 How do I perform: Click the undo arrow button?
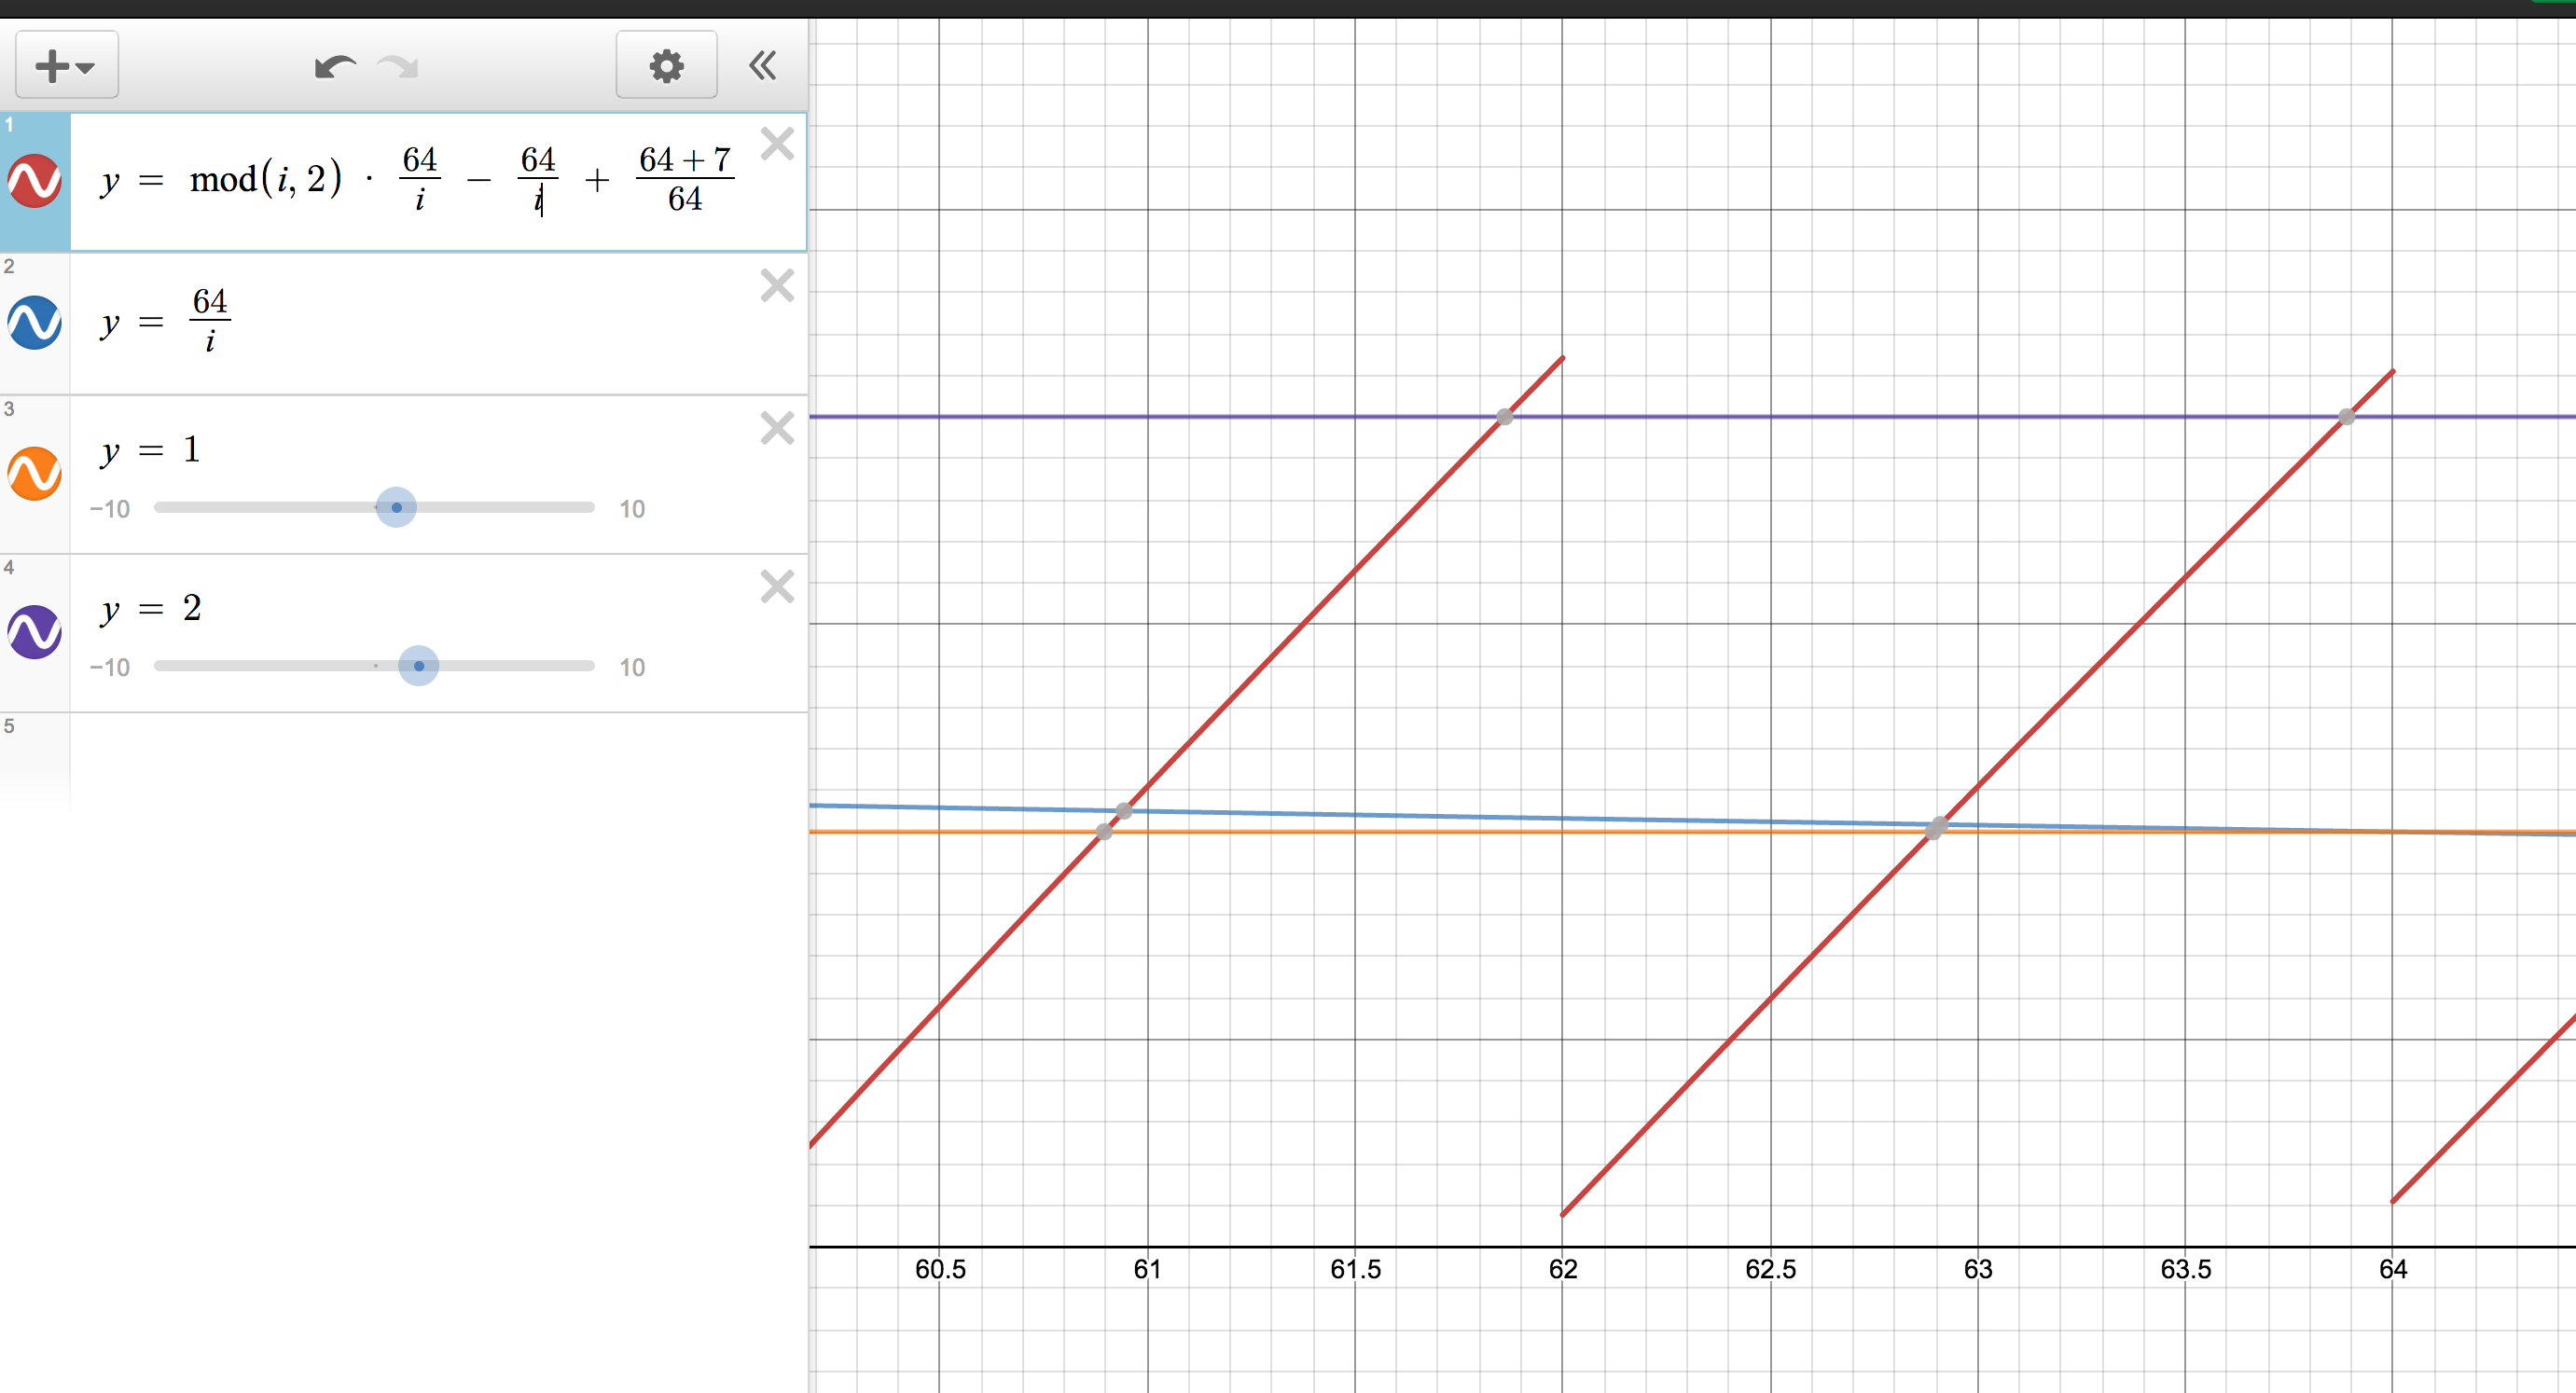pos(334,67)
